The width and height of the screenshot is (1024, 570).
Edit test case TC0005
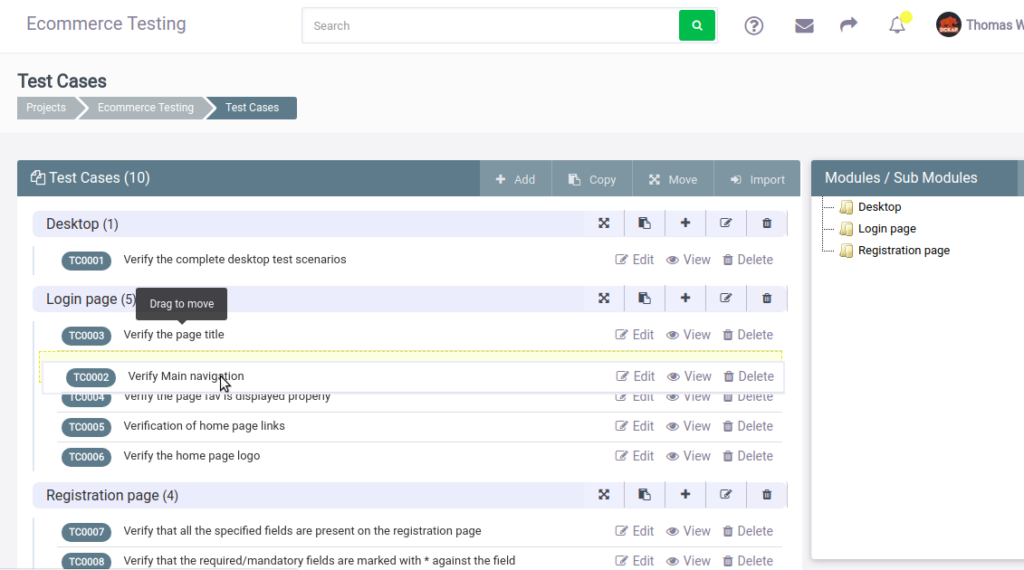[634, 426]
